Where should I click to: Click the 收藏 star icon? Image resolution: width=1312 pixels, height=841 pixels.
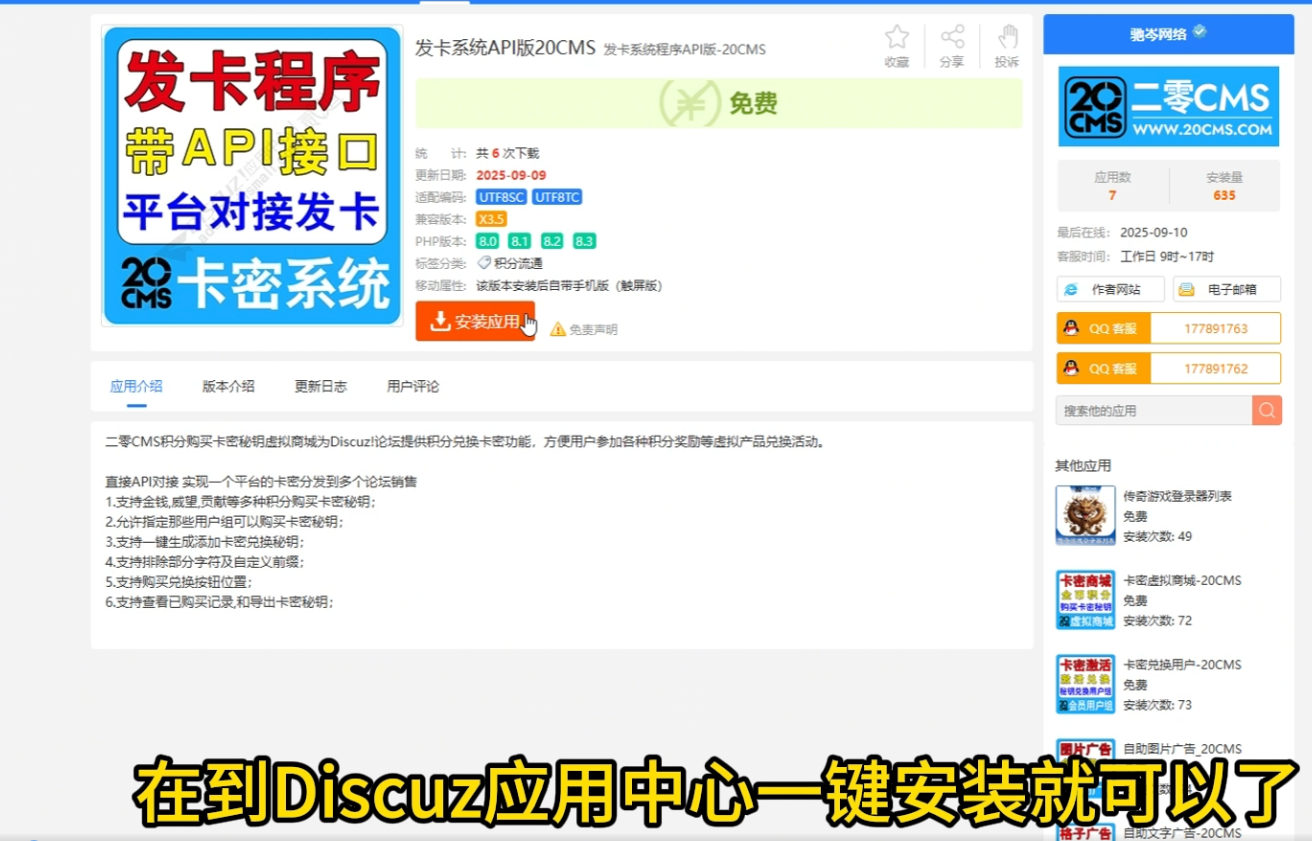[x=897, y=38]
